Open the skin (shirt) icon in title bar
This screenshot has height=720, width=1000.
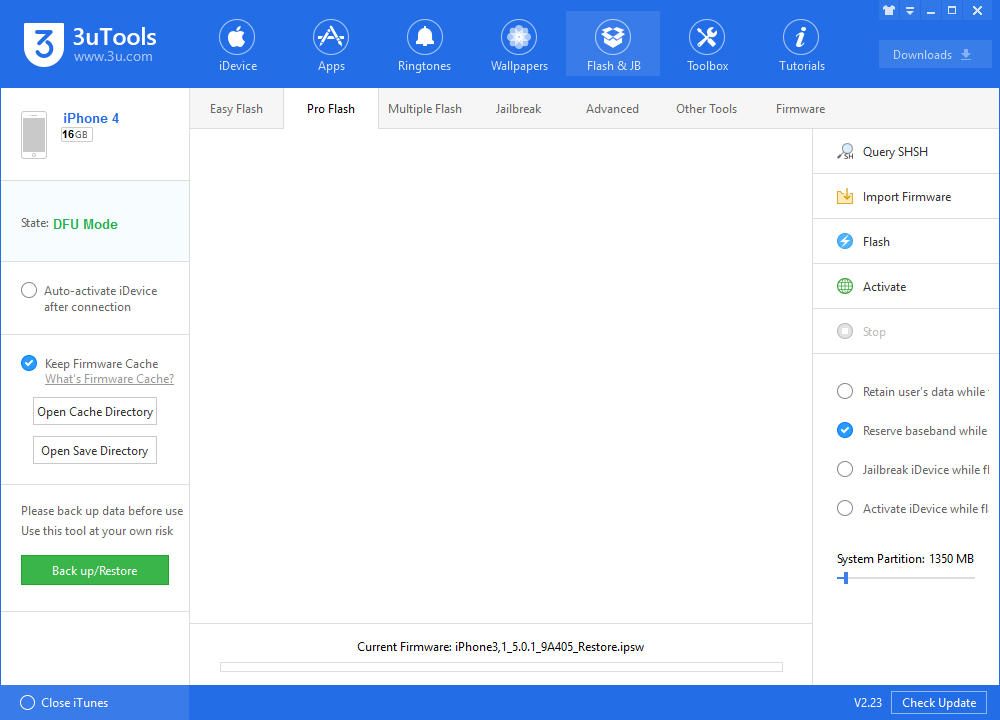(x=889, y=10)
